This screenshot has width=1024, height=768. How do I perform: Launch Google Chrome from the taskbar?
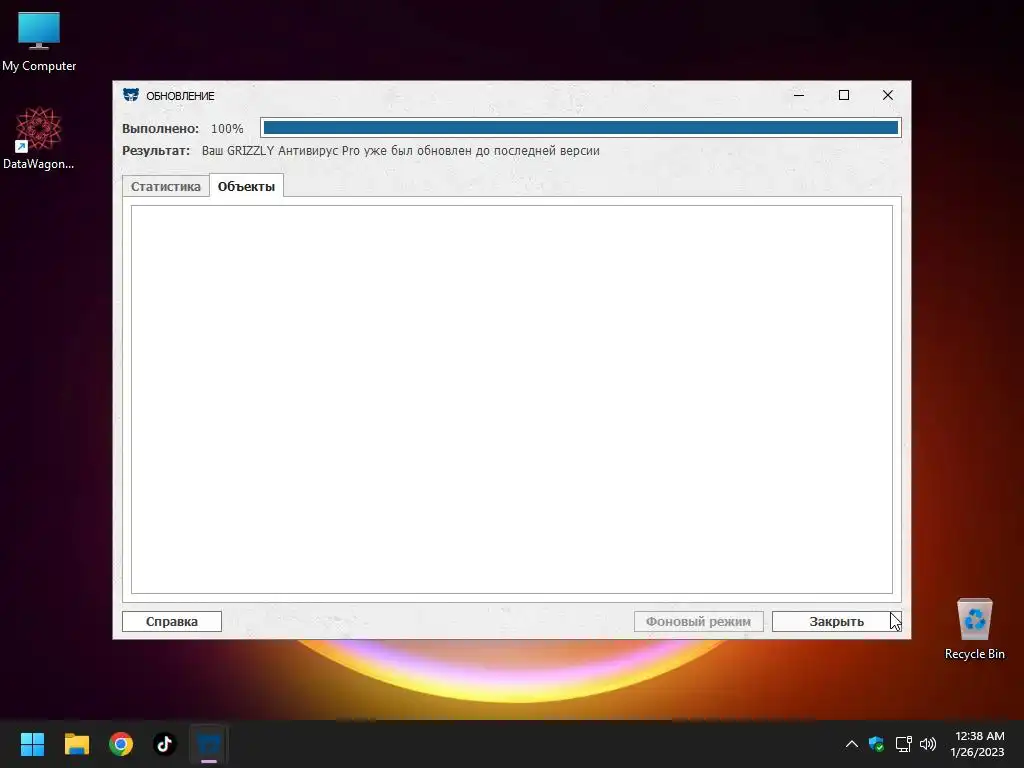click(121, 744)
